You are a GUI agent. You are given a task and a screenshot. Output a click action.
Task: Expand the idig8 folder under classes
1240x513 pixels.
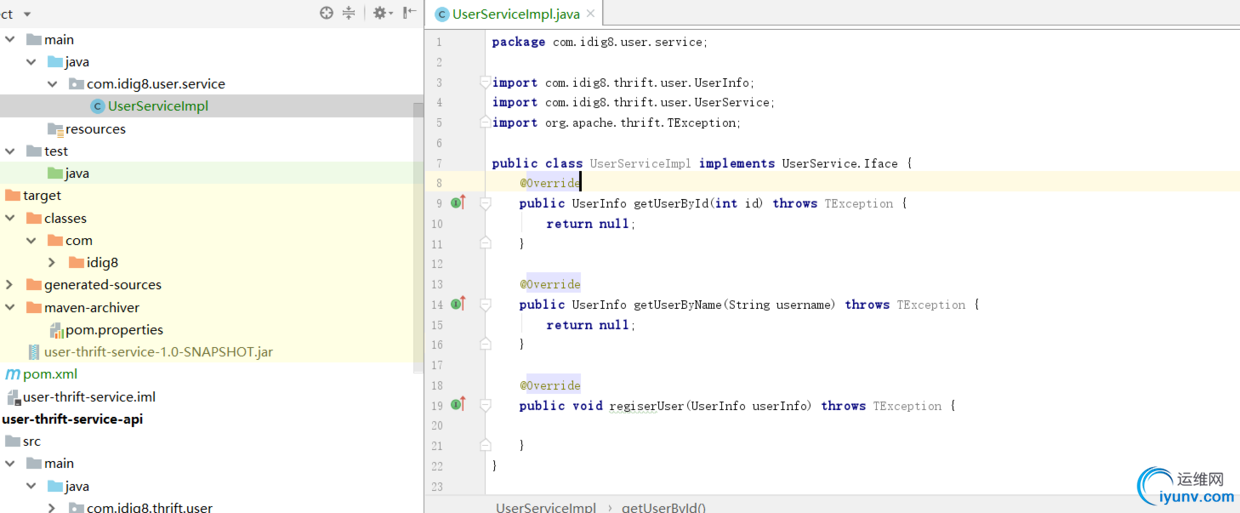(x=52, y=262)
